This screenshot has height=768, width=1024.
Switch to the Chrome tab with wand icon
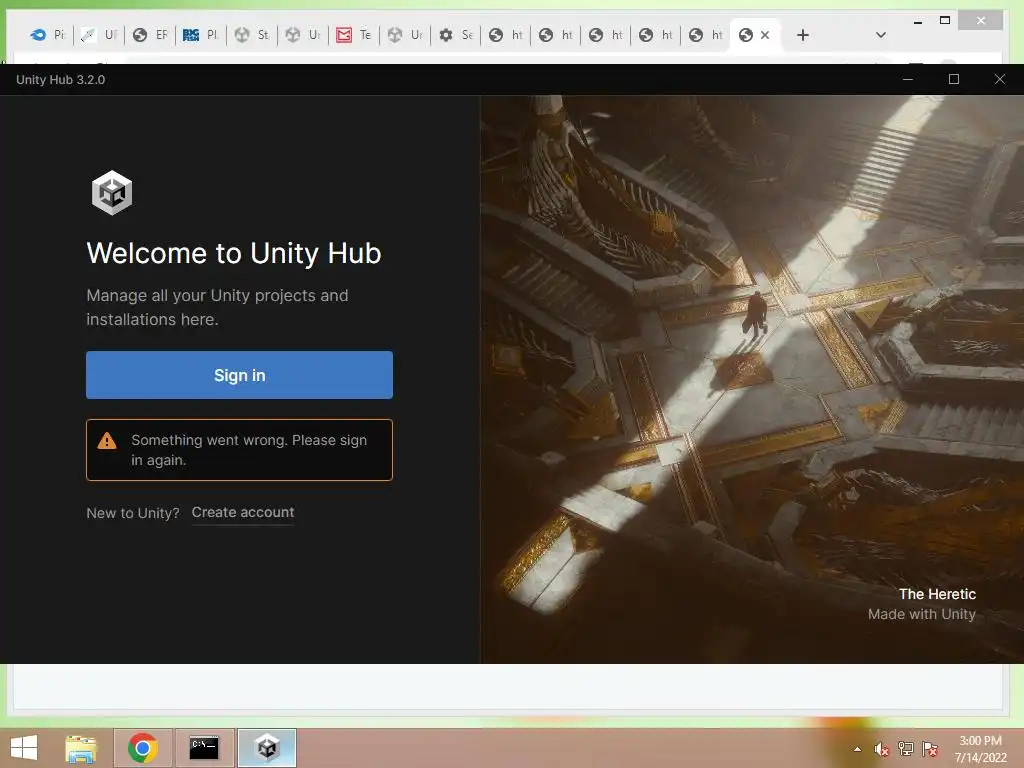click(x=99, y=35)
